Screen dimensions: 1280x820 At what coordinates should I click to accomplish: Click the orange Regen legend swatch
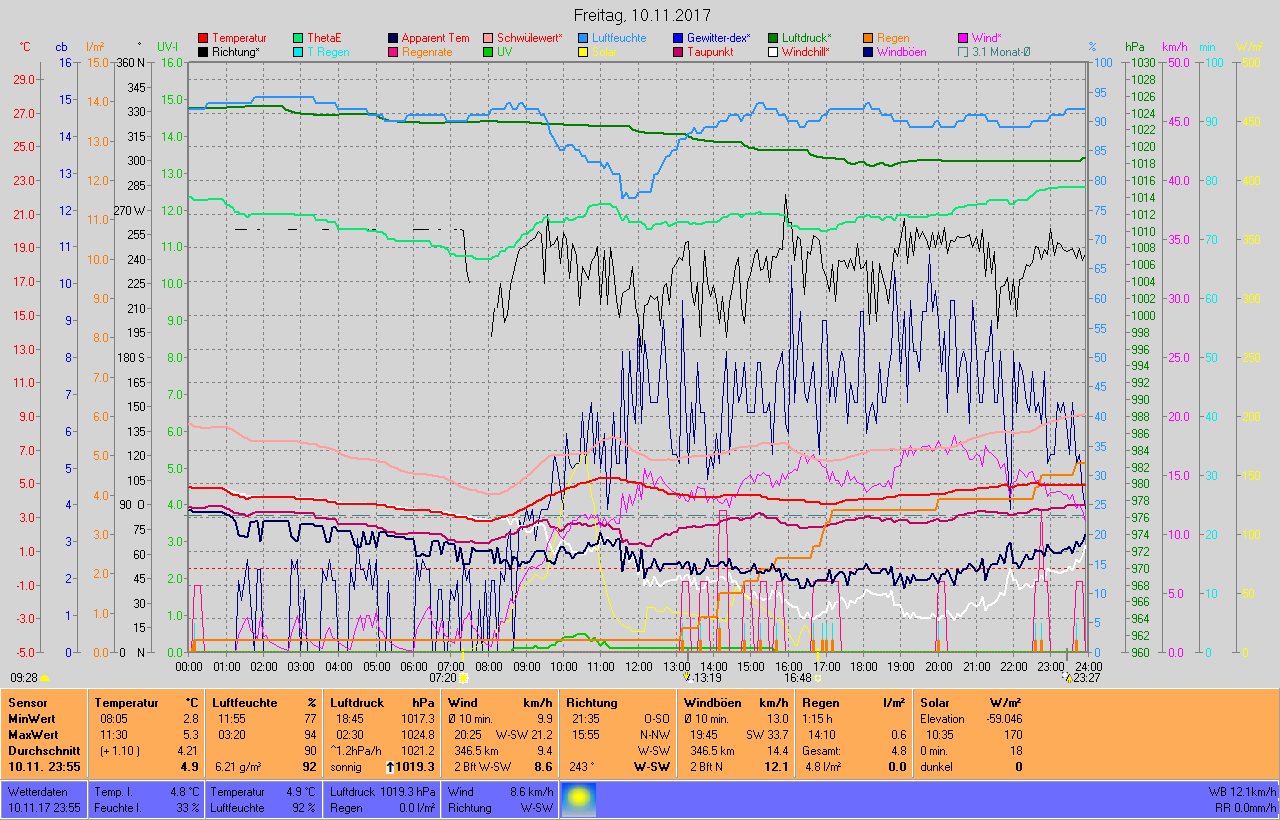(x=869, y=38)
